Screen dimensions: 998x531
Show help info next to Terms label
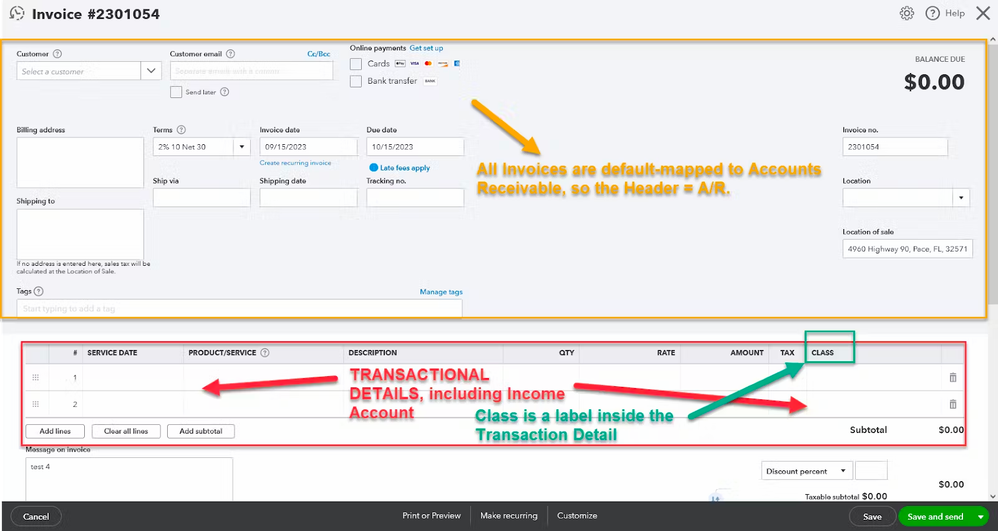pos(181,130)
